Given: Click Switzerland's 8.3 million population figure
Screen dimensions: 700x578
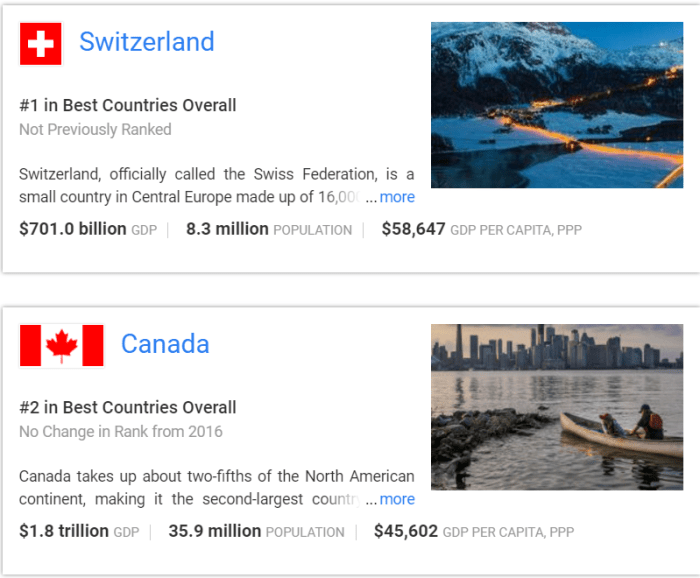Looking at the screenshot, I should tap(227, 229).
